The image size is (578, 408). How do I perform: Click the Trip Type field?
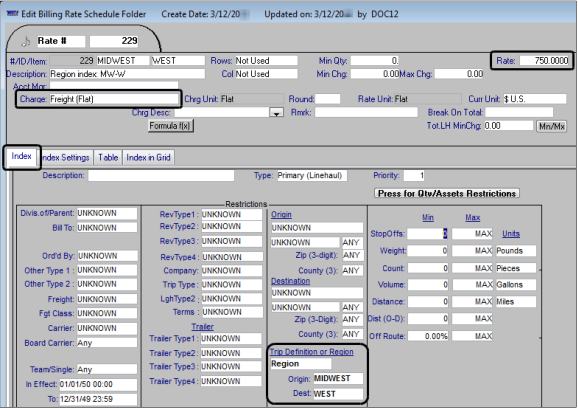pyautogui.click(x=232, y=285)
